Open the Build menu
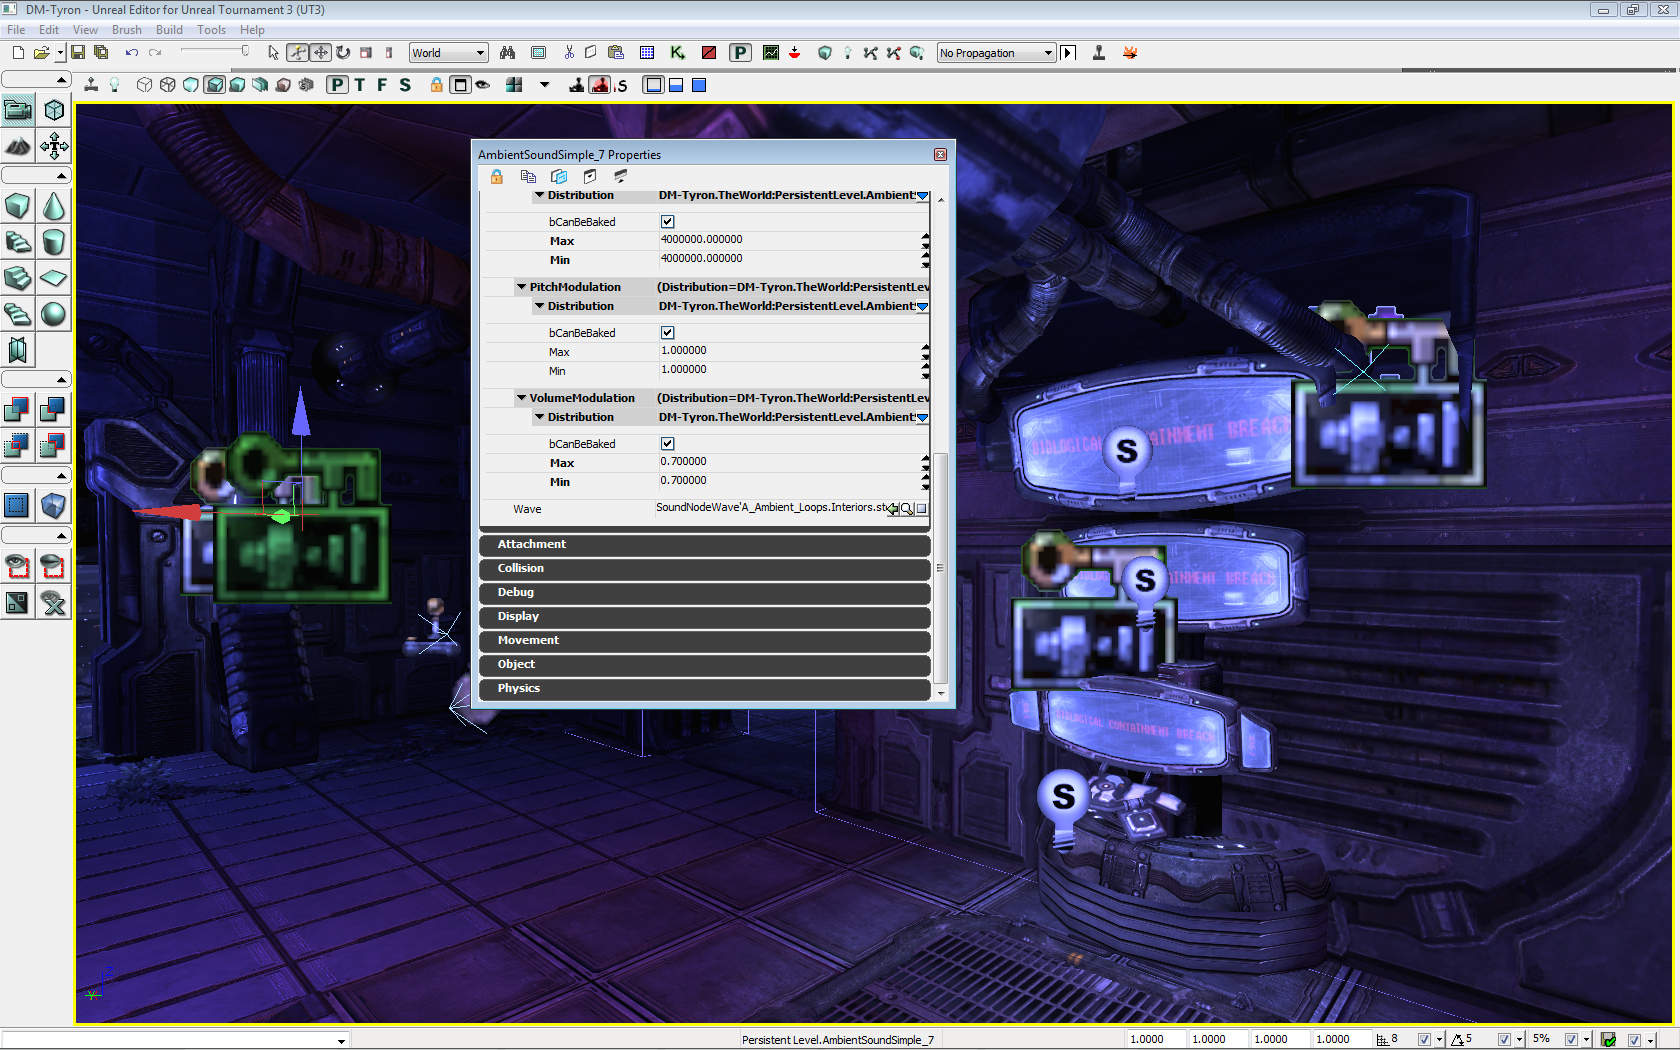Viewport: 1680px width, 1050px height. [169, 30]
